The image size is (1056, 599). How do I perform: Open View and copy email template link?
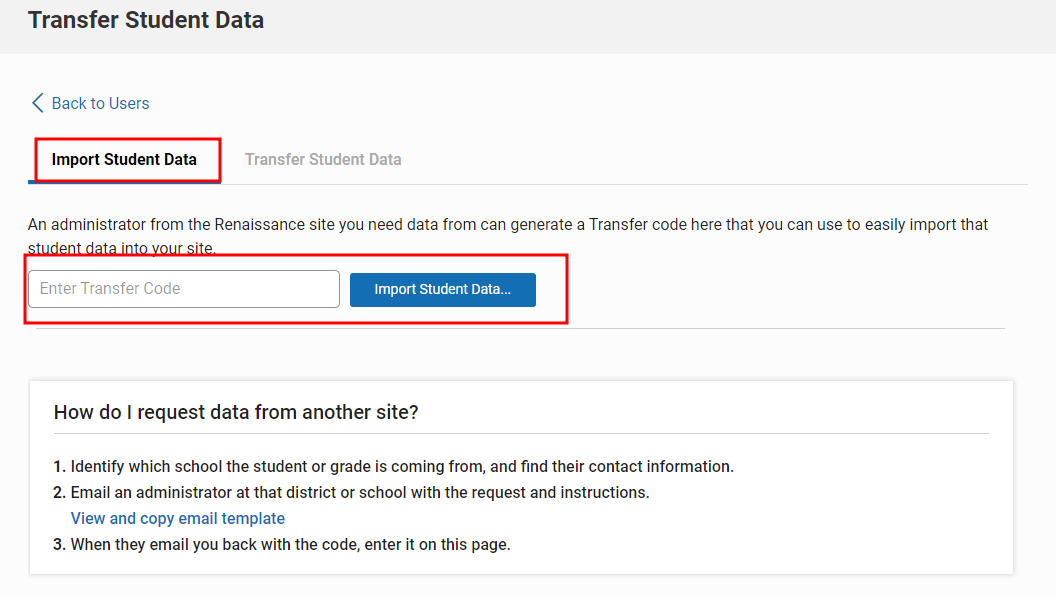(x=178, y=518)
